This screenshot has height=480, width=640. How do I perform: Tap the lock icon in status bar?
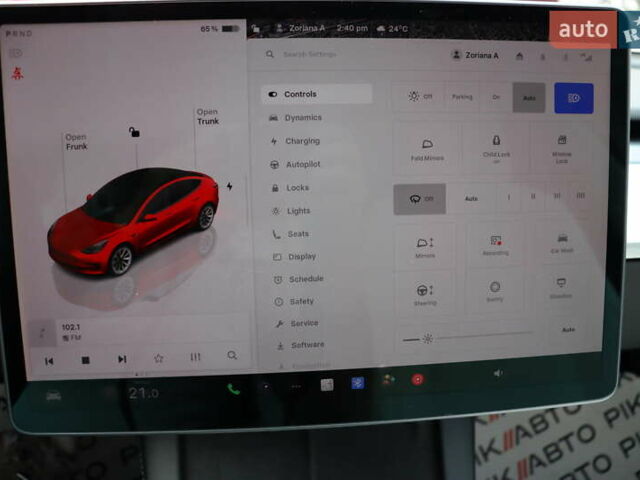(x=256, y=28)
